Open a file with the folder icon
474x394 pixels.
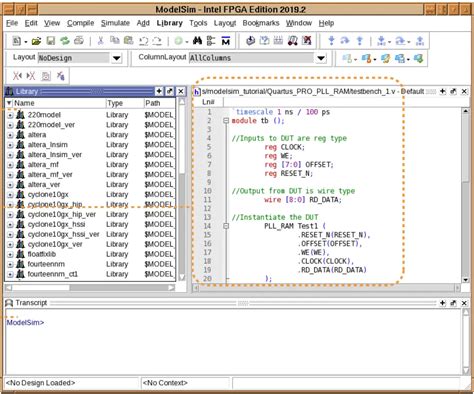coord(36,41)
